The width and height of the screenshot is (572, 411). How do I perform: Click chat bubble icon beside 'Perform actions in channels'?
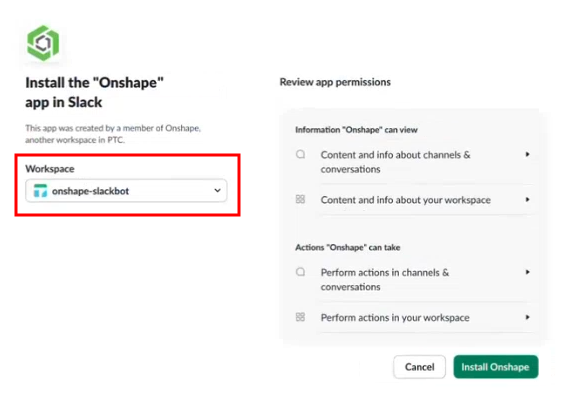point(301,272)
